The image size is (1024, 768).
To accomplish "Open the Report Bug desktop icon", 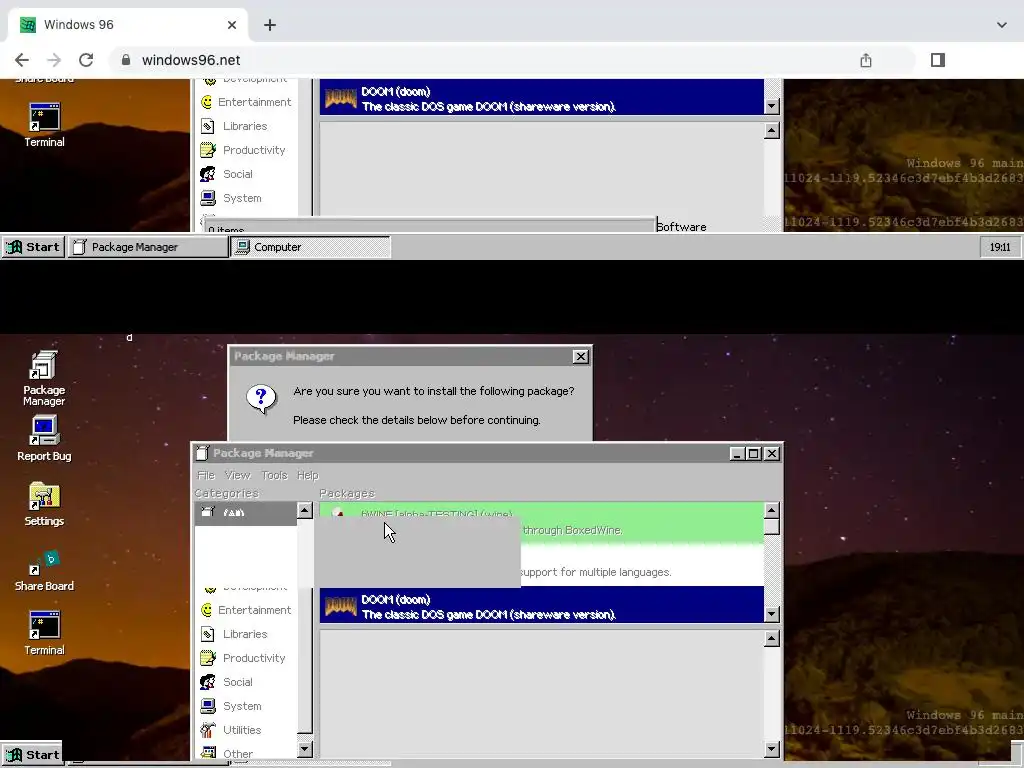I will 44,438.
